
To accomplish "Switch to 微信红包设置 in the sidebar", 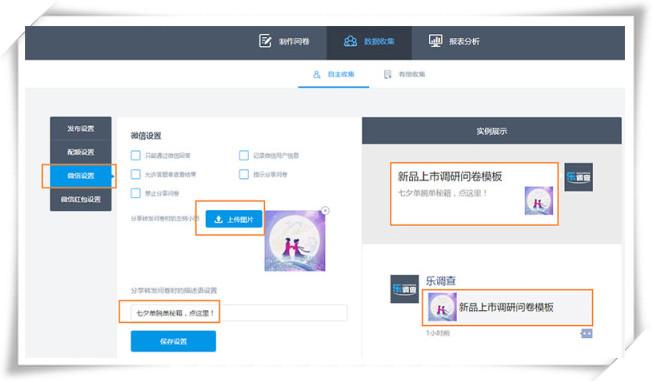I will [81, 199].
